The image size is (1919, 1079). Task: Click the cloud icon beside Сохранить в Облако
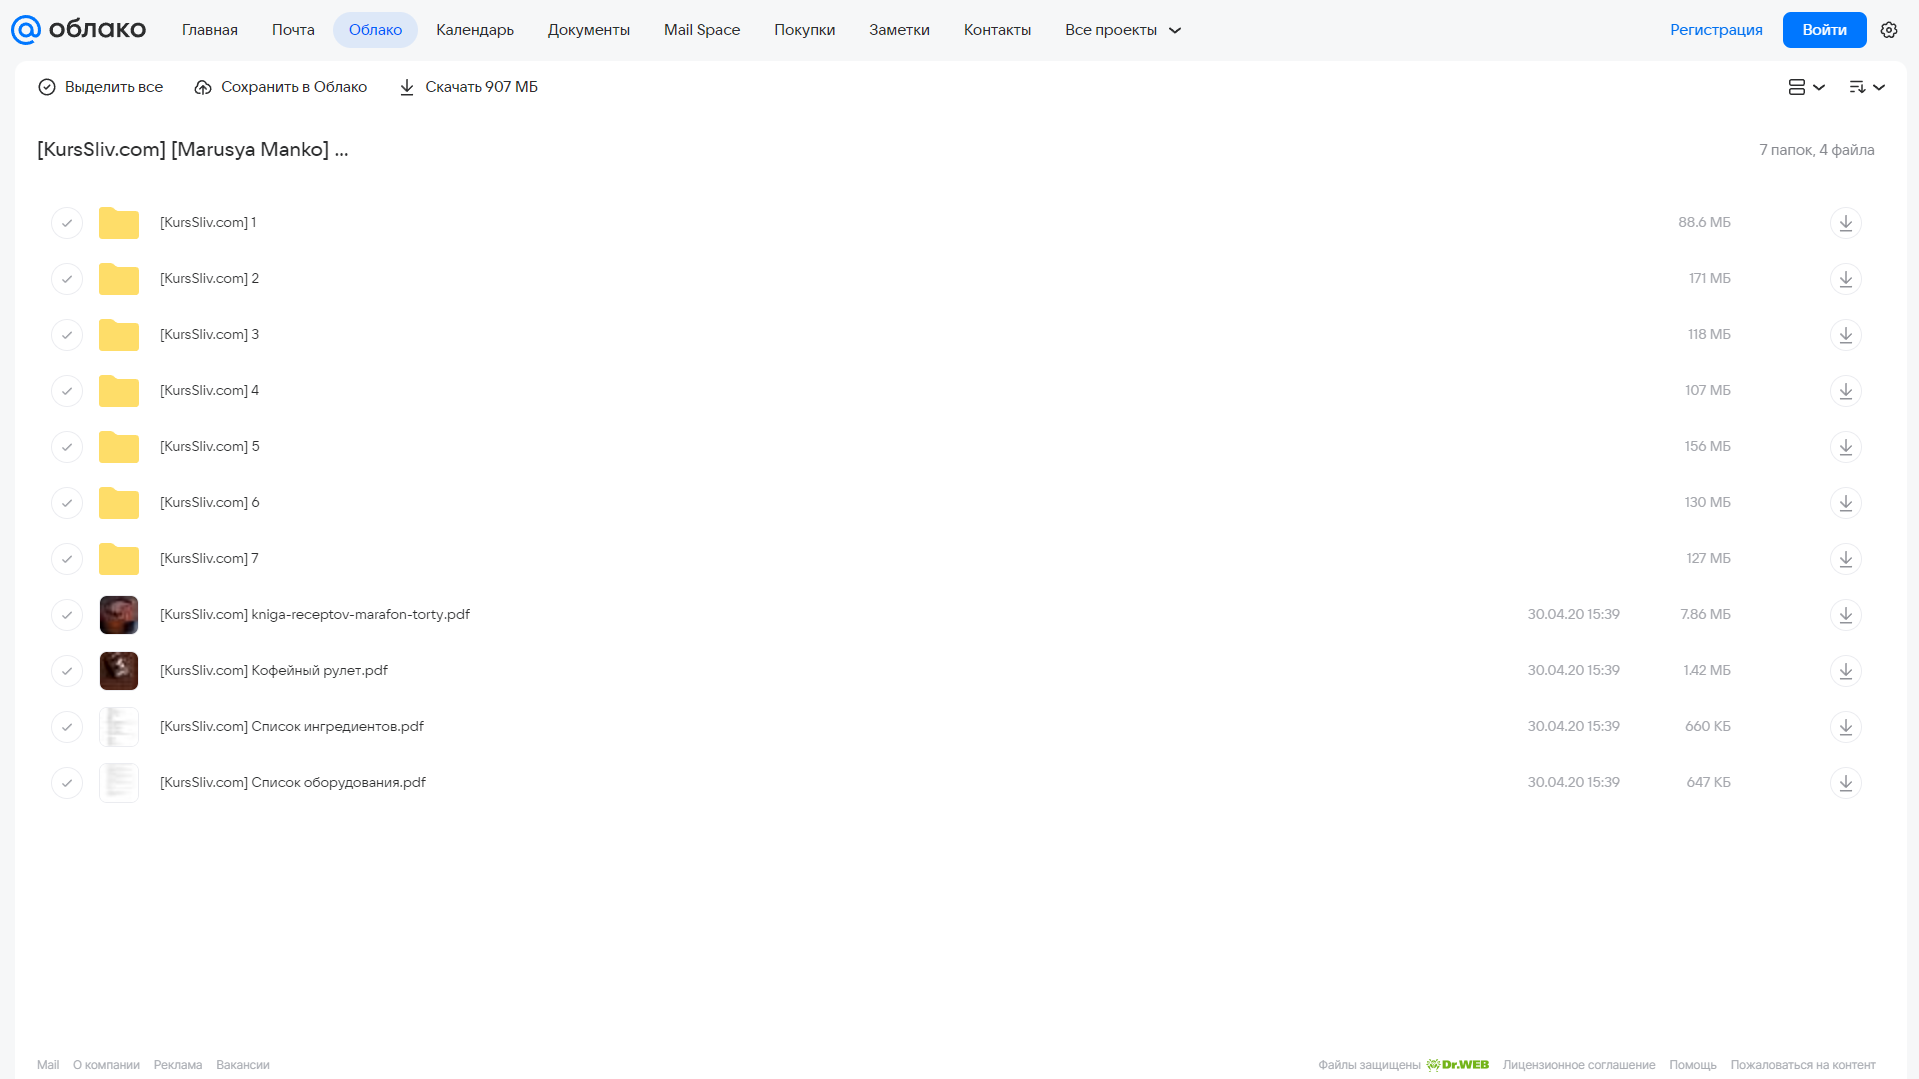click(x=203, y=87)
